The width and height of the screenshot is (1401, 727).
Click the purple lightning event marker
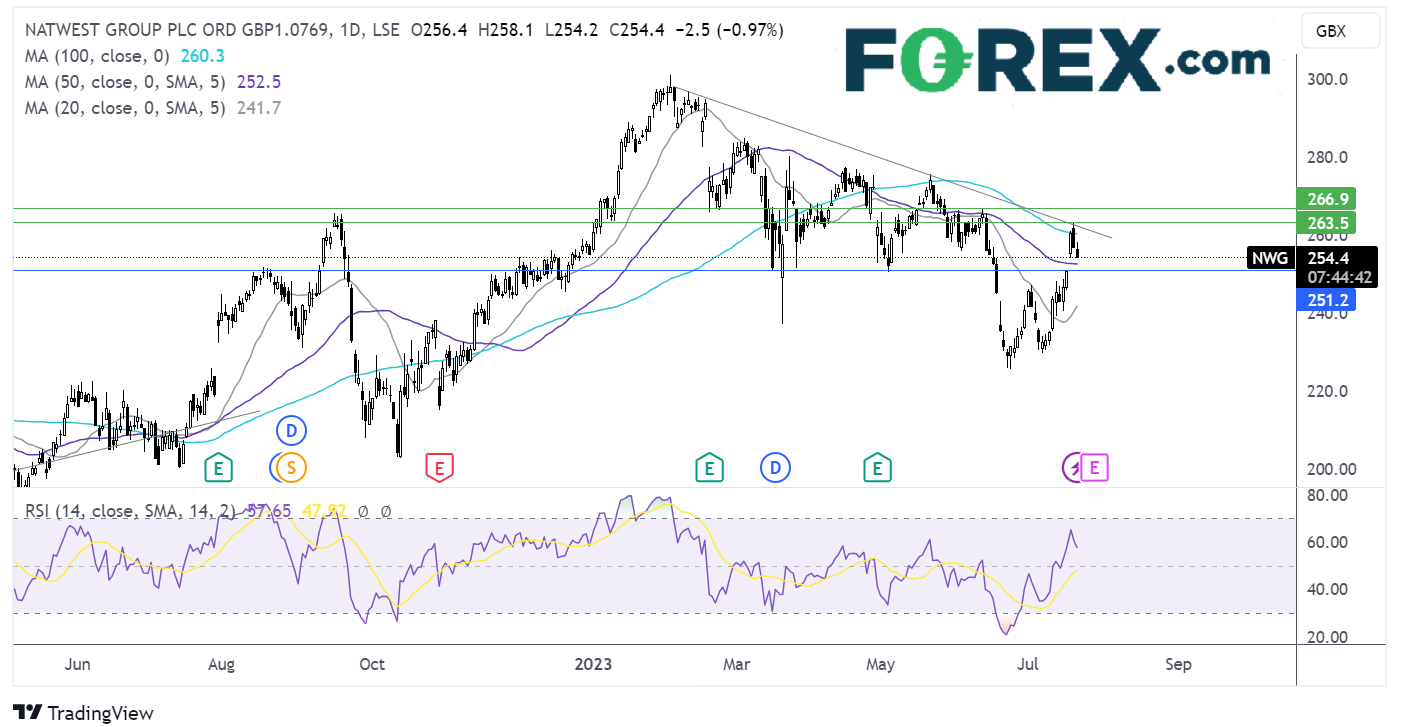[1074, 466]
